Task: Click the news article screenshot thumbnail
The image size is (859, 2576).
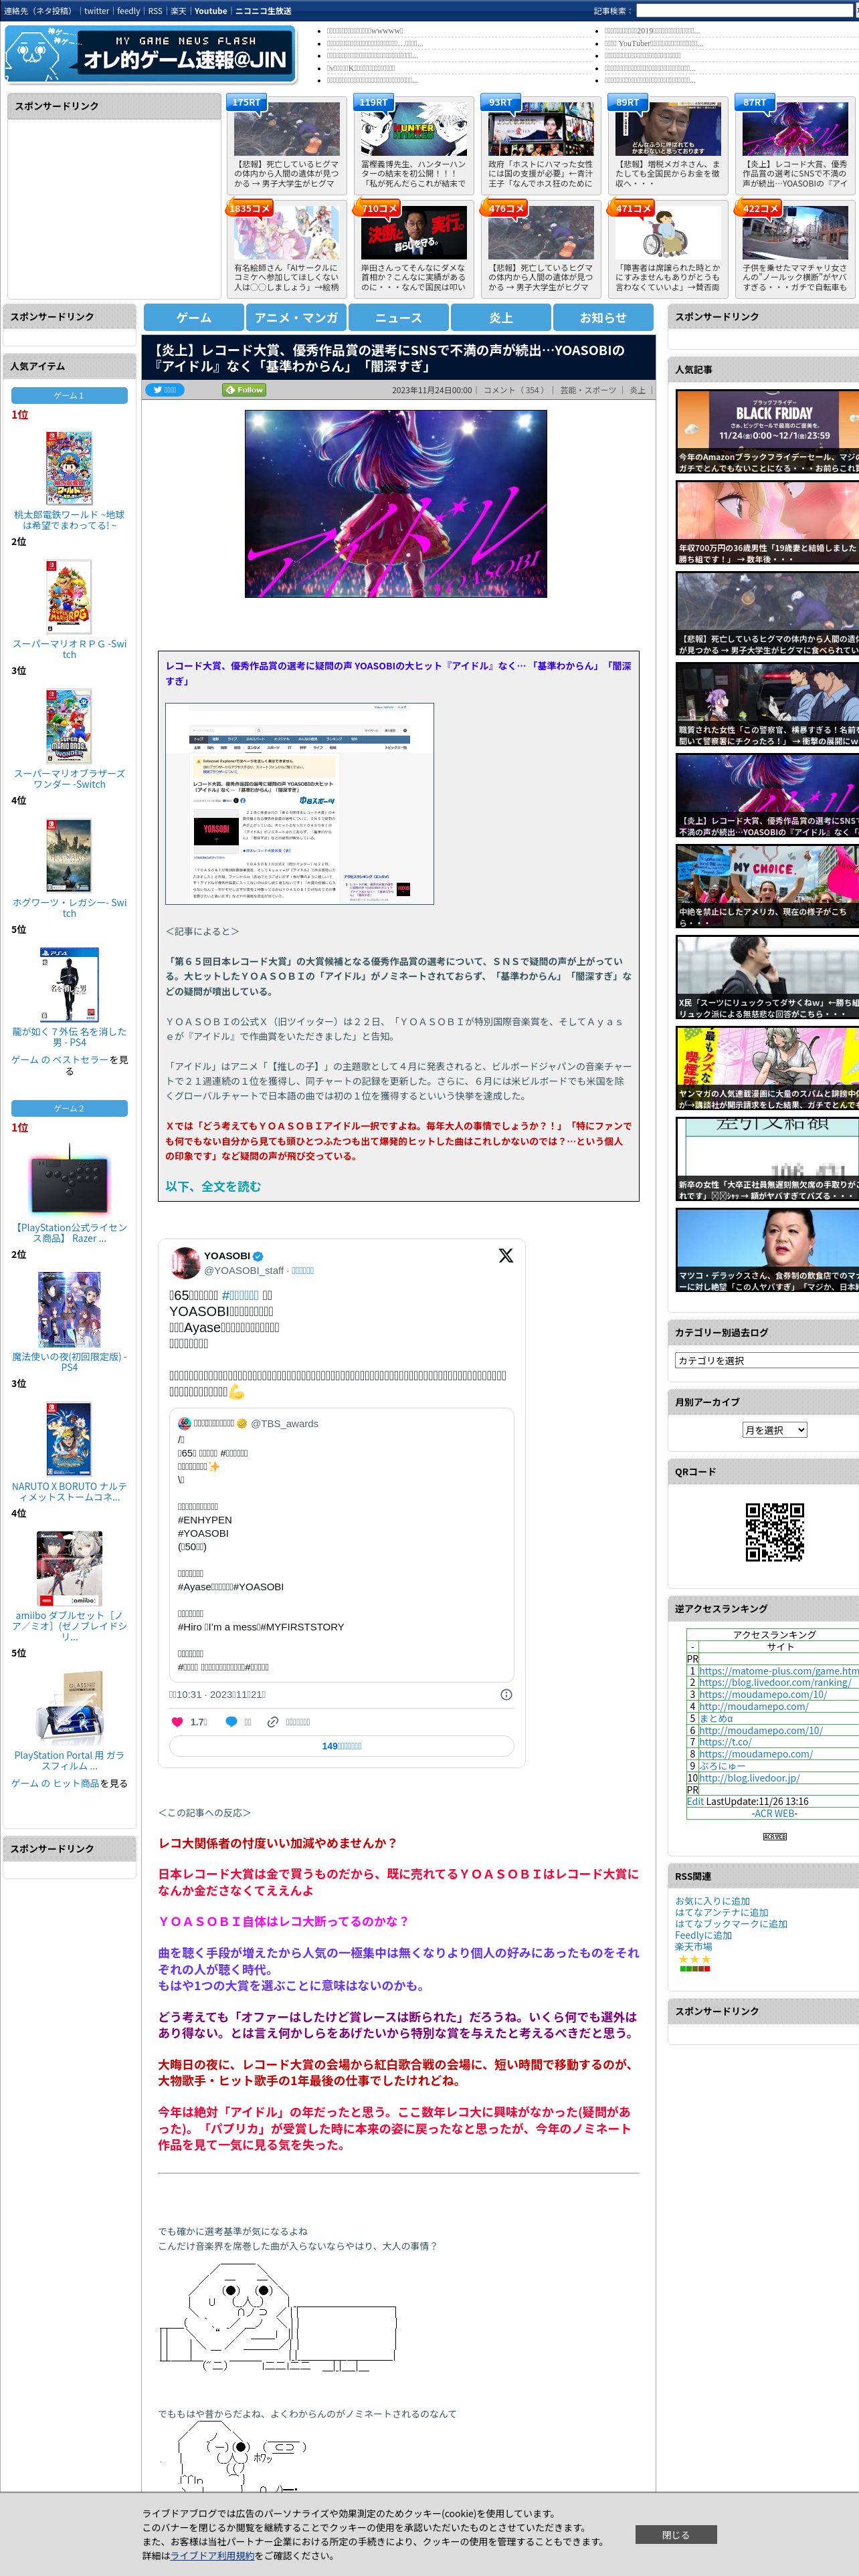Action: 299,804
